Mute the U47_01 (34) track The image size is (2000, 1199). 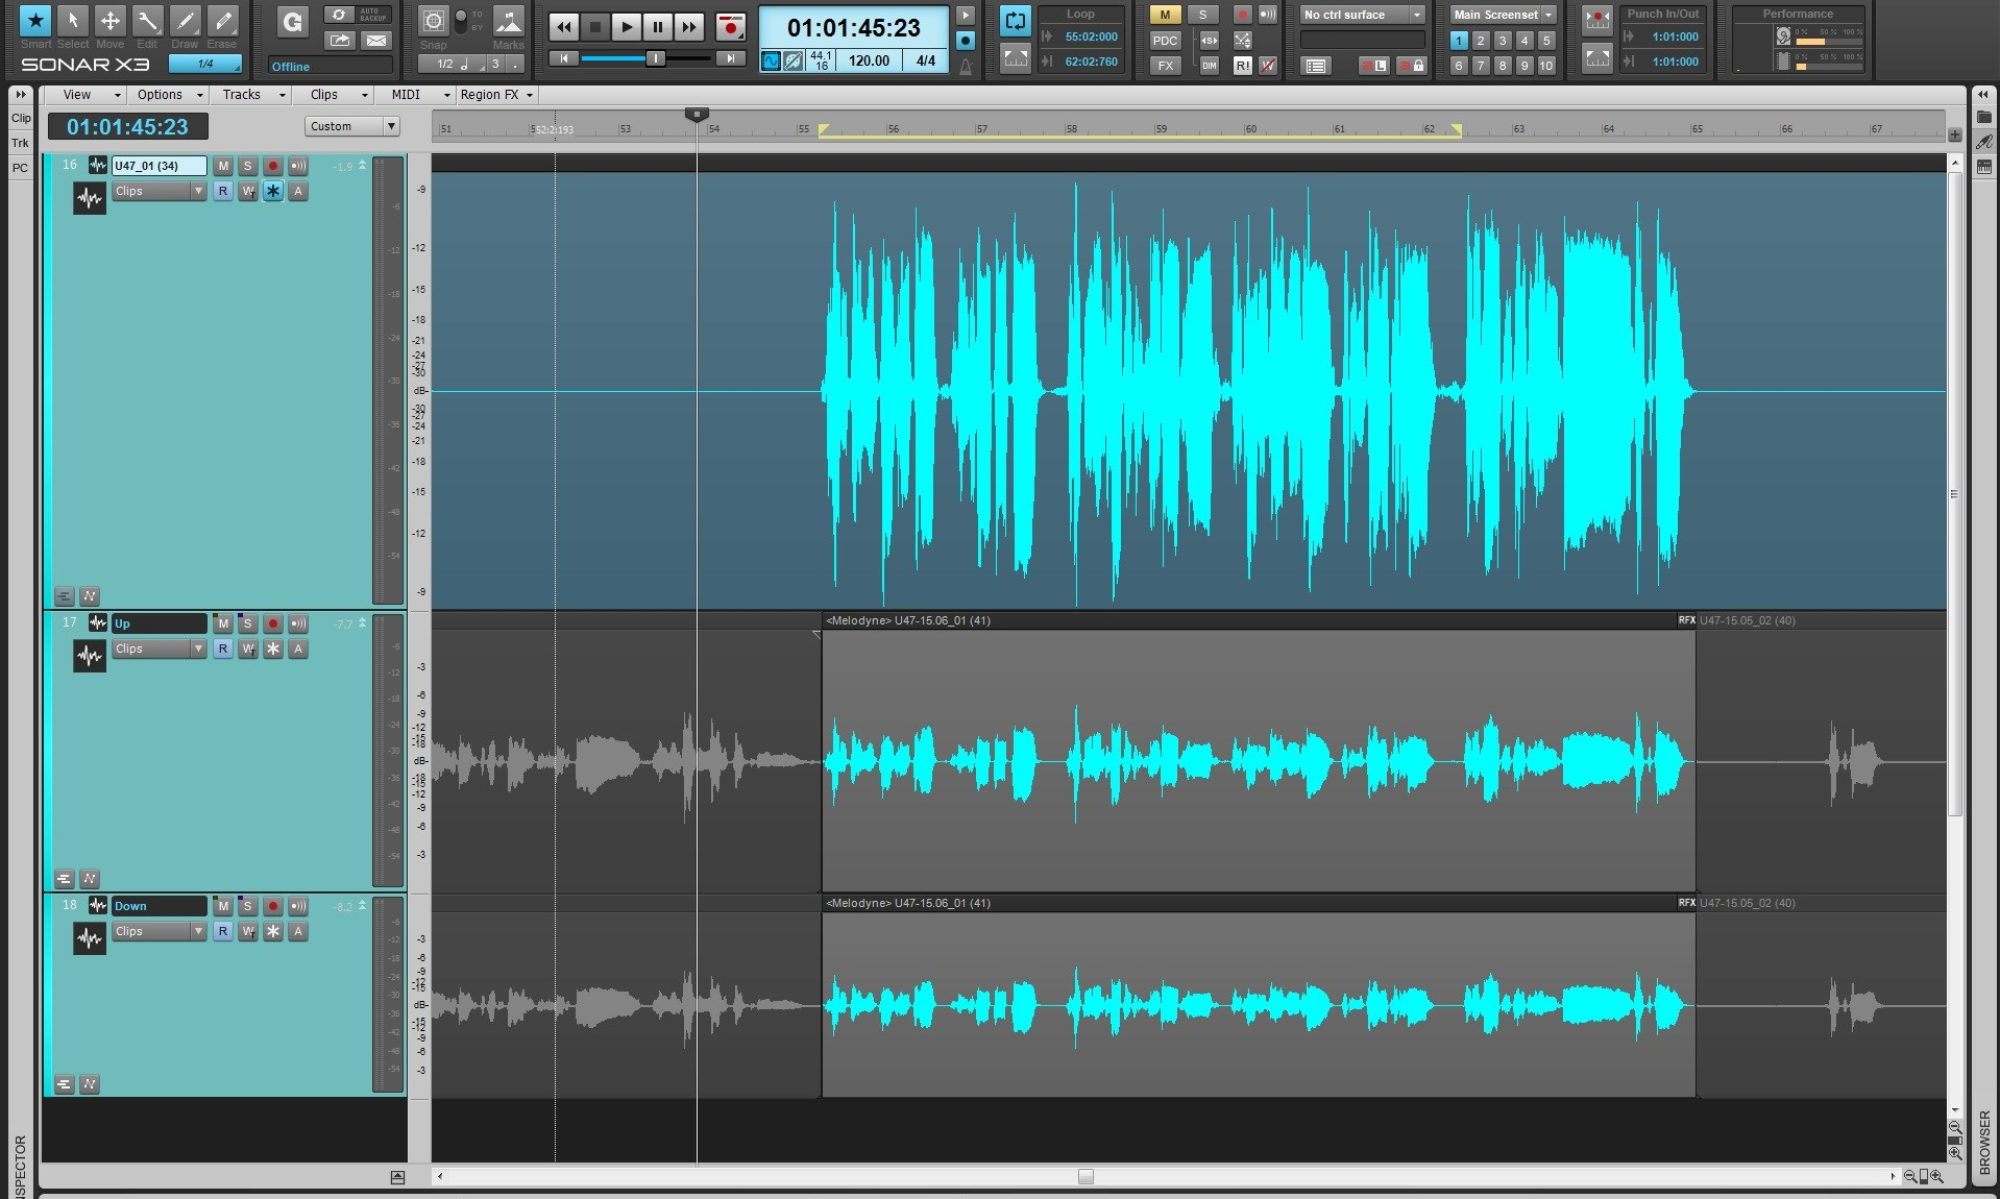click(223, 166)
